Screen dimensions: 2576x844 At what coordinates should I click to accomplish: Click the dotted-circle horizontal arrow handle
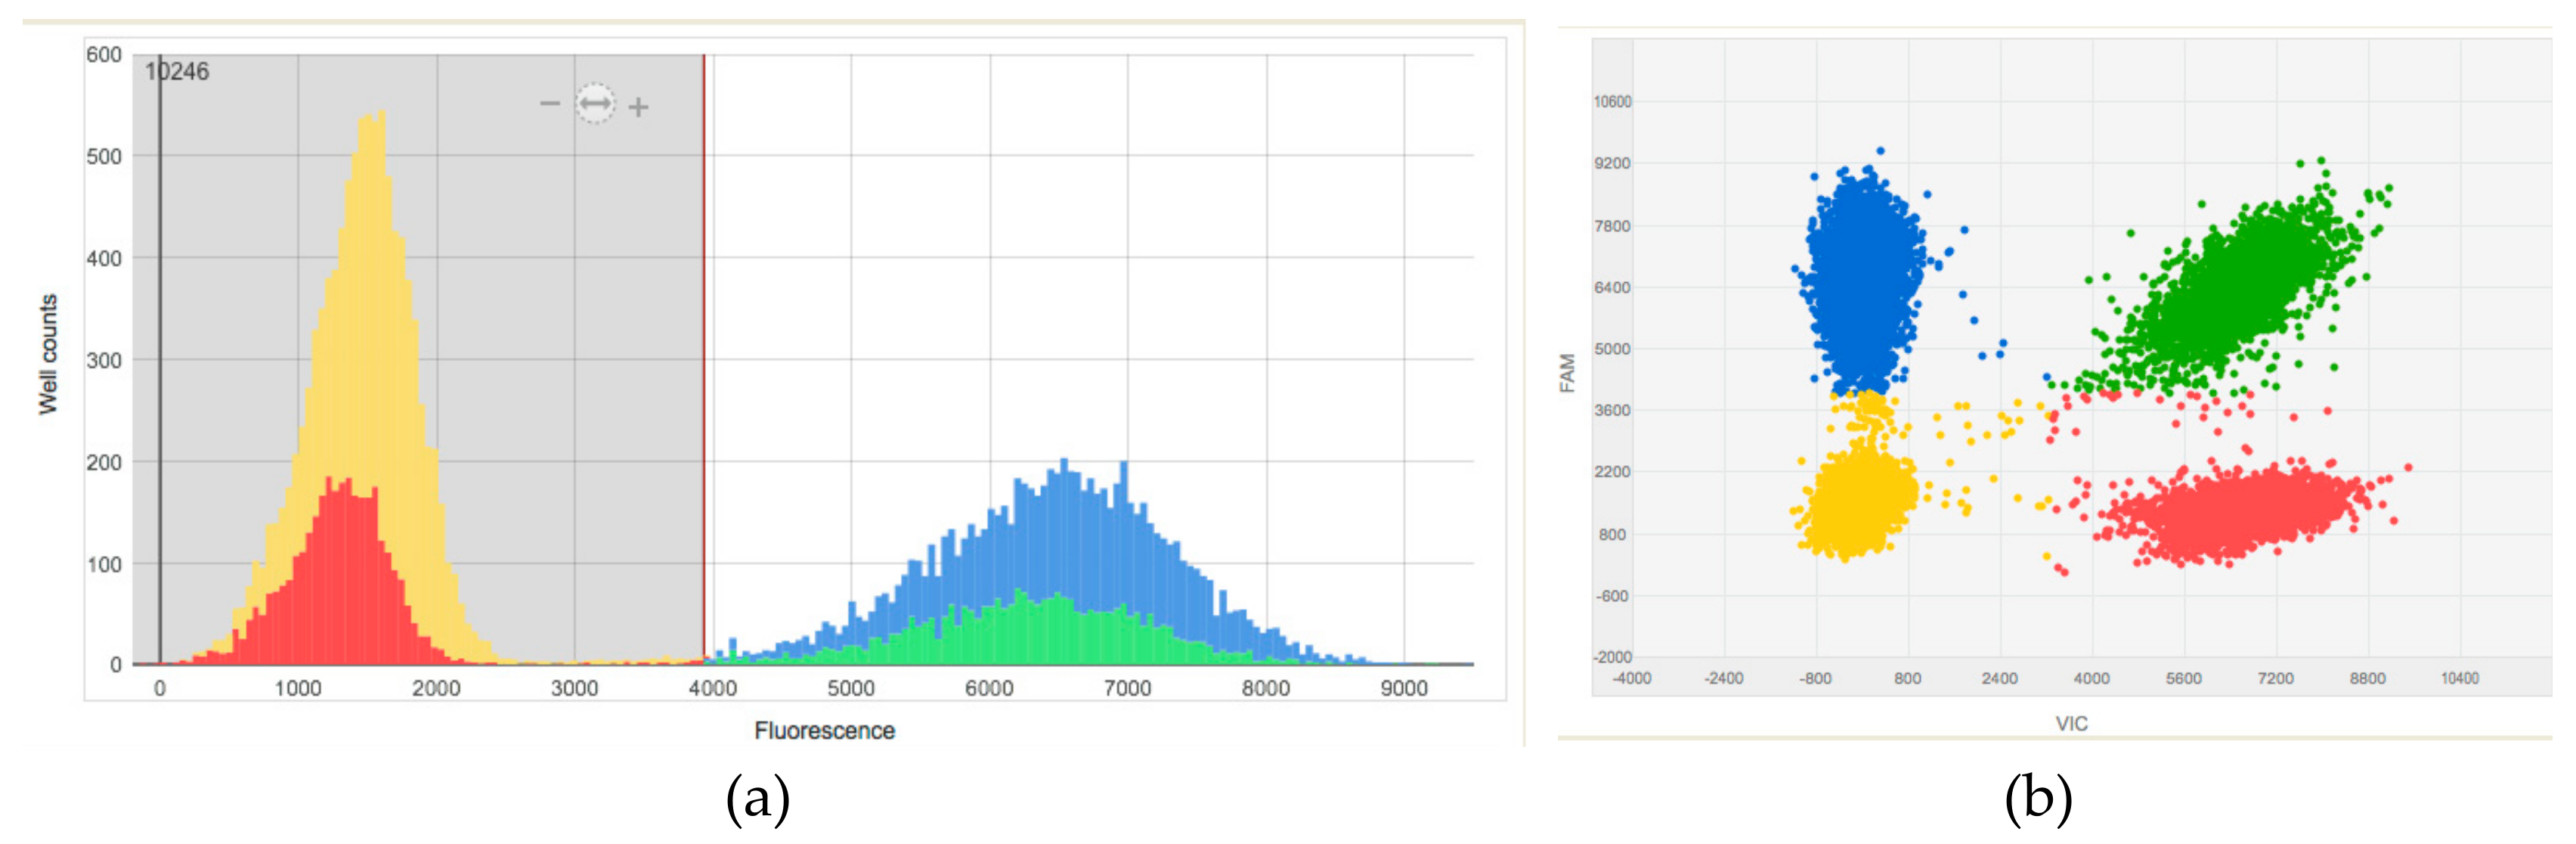click(x=595, y=103)
